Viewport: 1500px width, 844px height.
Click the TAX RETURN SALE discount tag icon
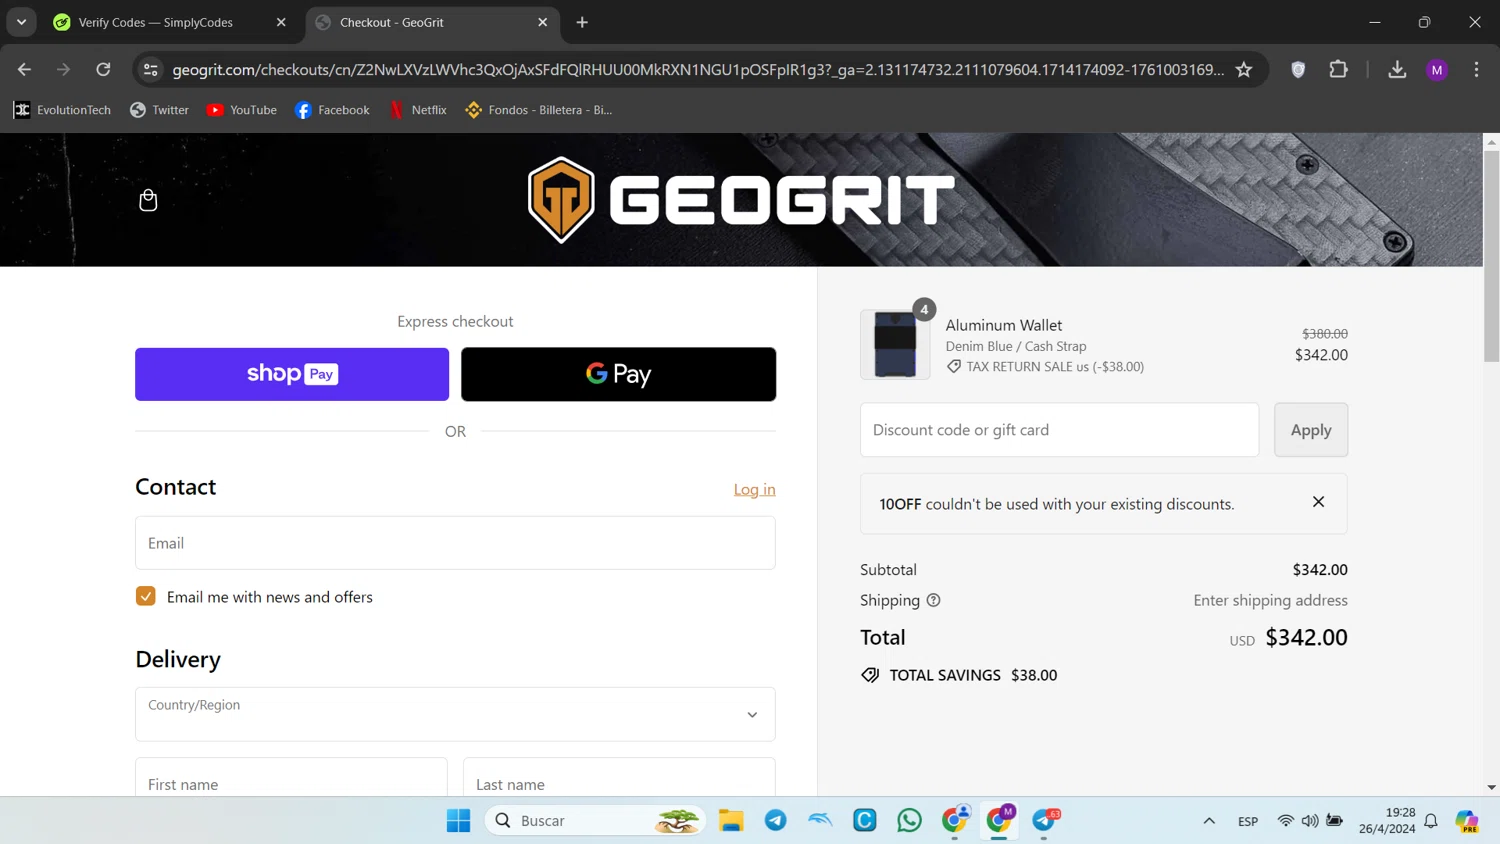pyautogui.click(x=954, y=366)
